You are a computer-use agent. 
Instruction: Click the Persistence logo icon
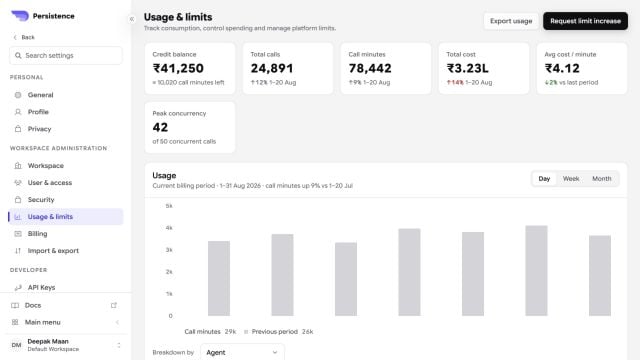pos(20,16)
